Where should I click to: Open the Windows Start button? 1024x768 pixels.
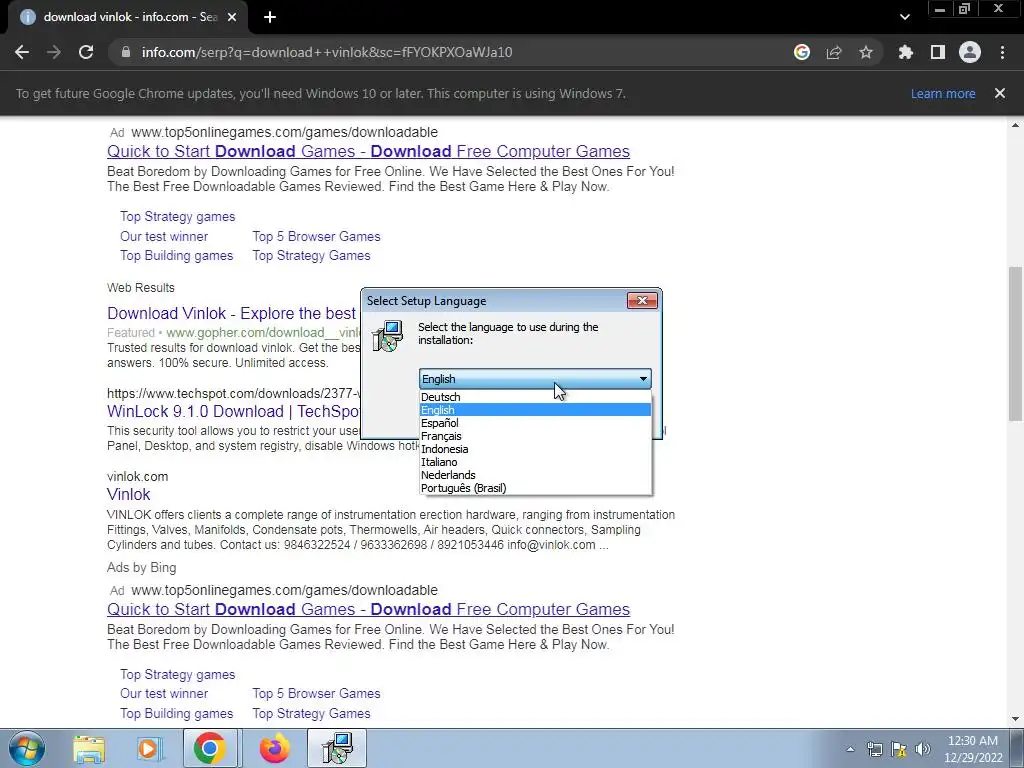tap(26, 748)
